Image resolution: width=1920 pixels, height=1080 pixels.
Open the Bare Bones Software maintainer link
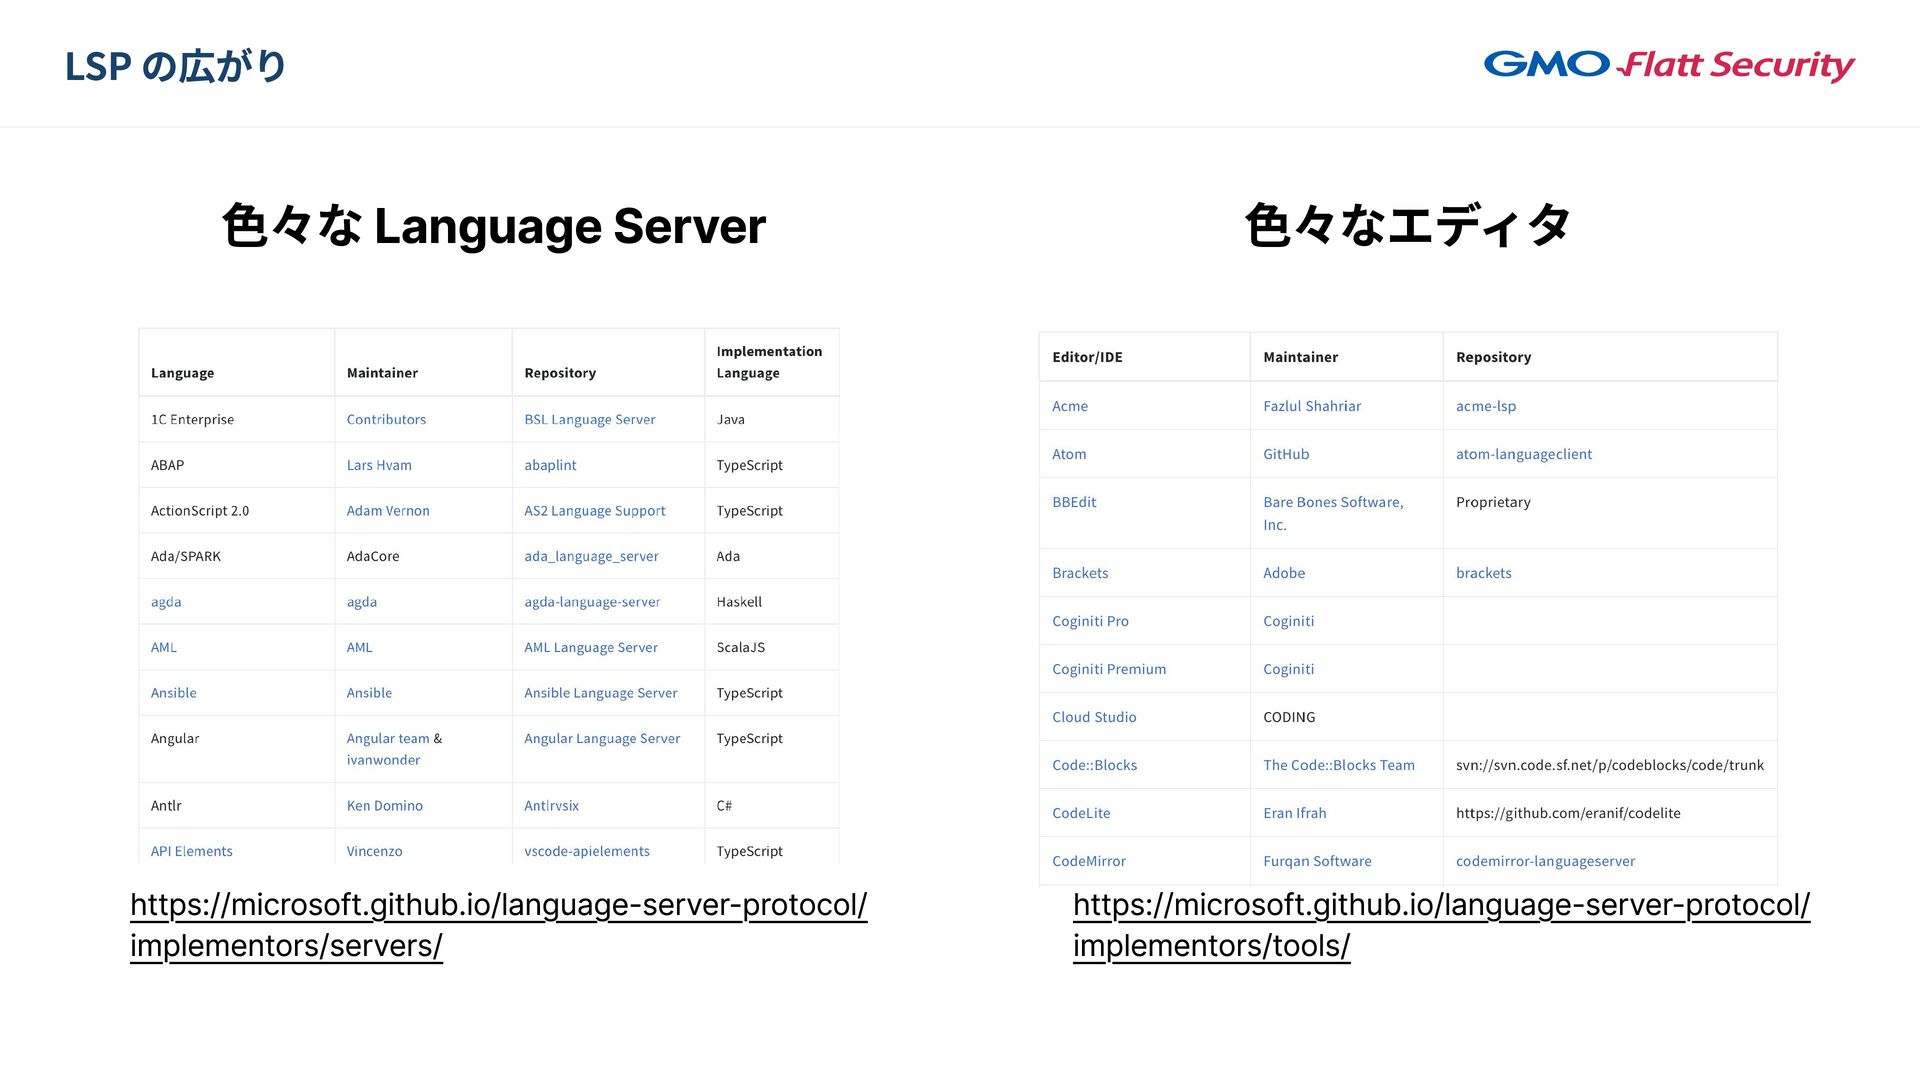coord(1332,502)
